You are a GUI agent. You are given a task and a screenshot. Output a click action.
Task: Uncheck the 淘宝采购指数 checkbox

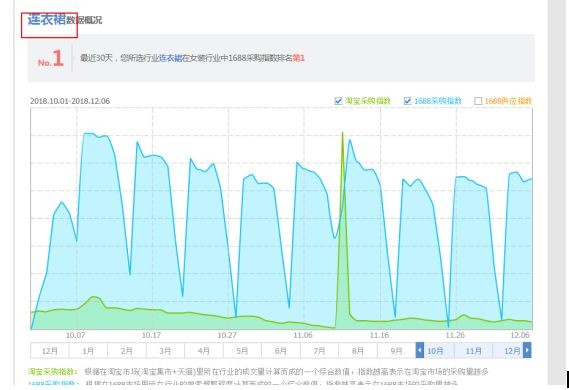(x=338, y=101)
